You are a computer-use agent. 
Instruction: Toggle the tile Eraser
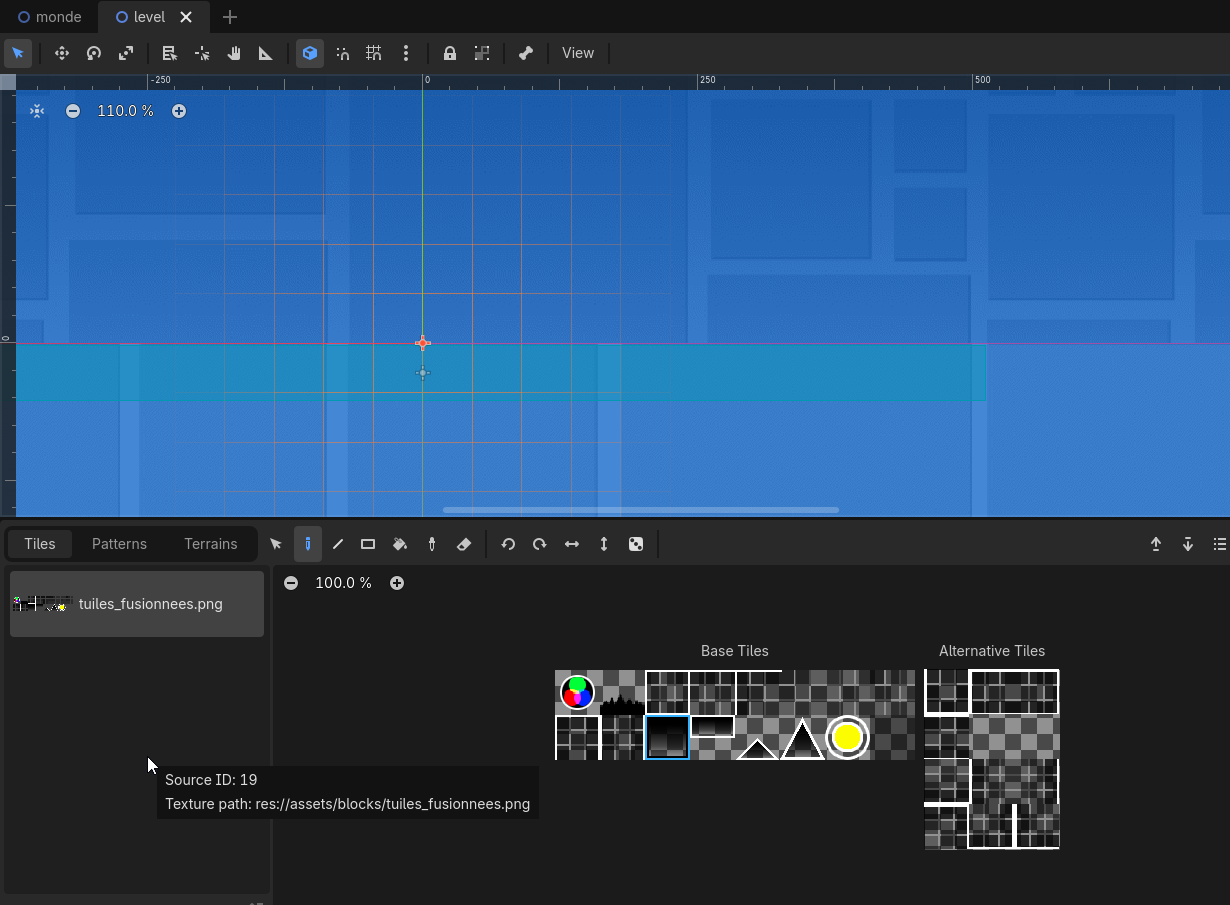[x=464, y=544]
